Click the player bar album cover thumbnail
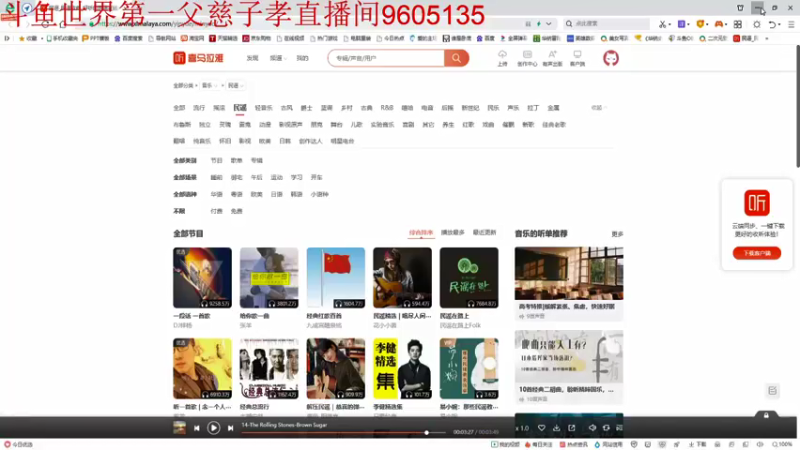 click(180, 428)
